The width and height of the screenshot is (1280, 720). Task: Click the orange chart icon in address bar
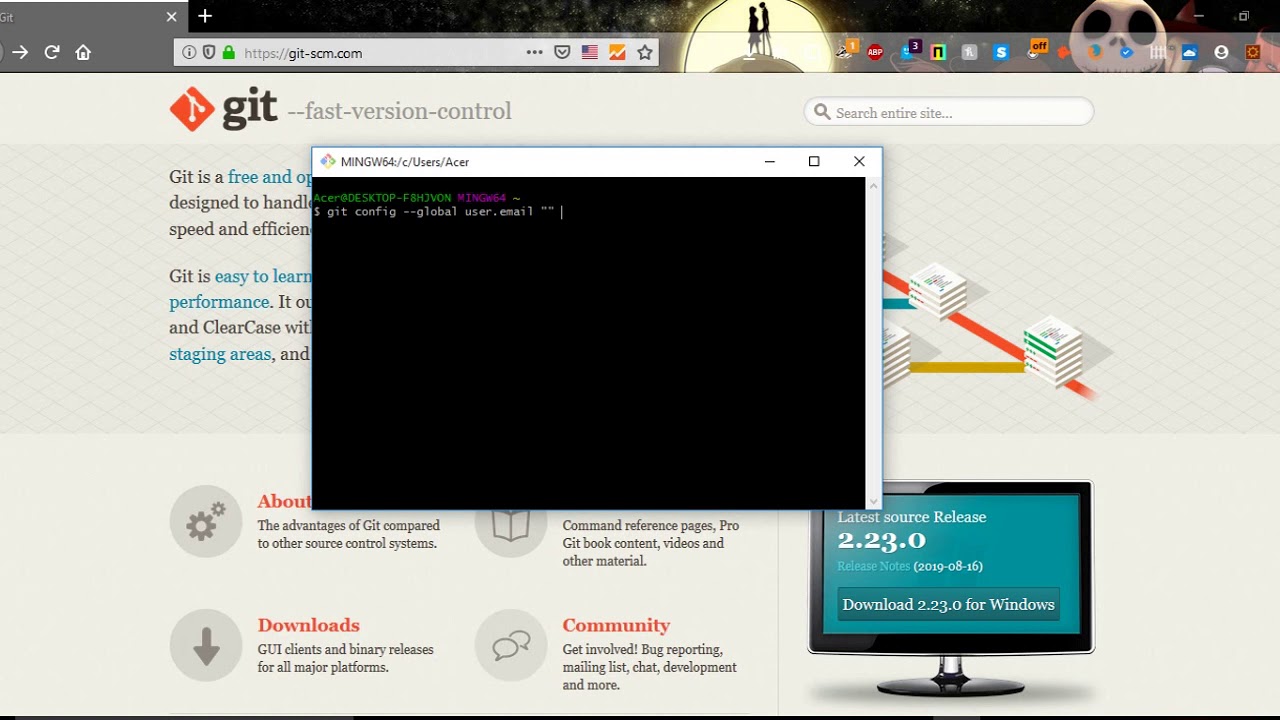coord(617,53)
